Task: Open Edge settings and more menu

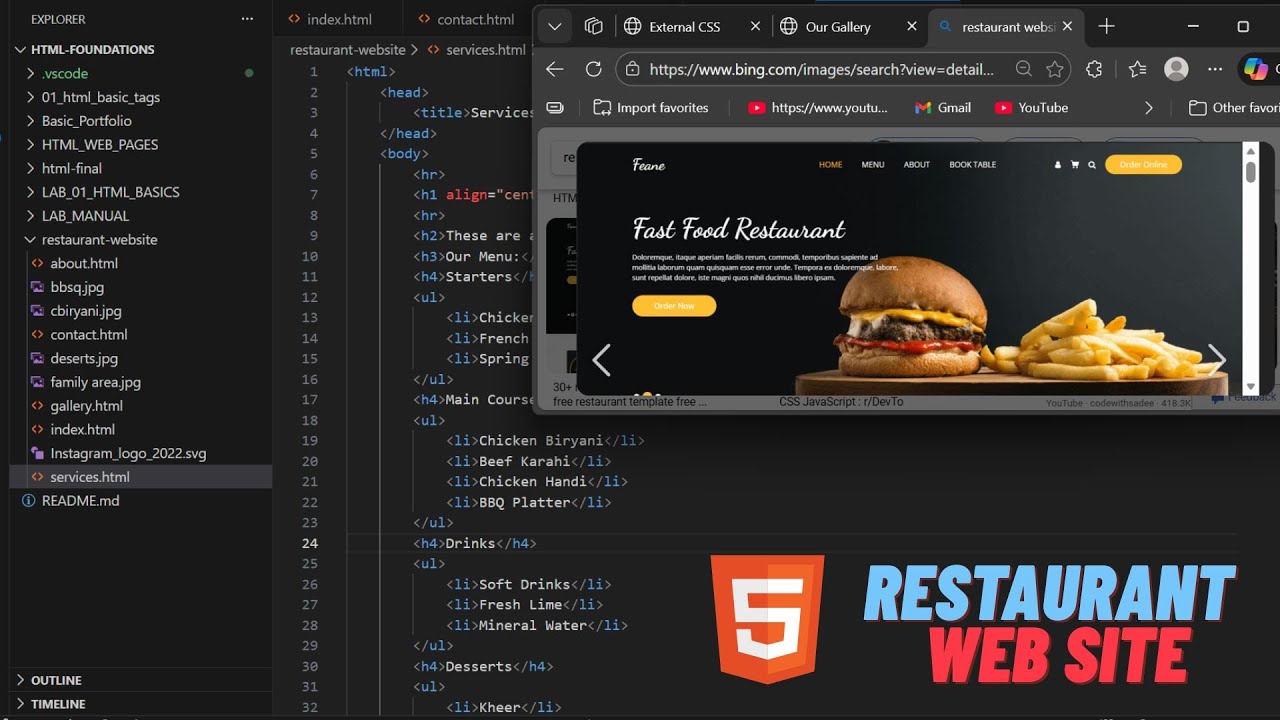Action: 1215,69
